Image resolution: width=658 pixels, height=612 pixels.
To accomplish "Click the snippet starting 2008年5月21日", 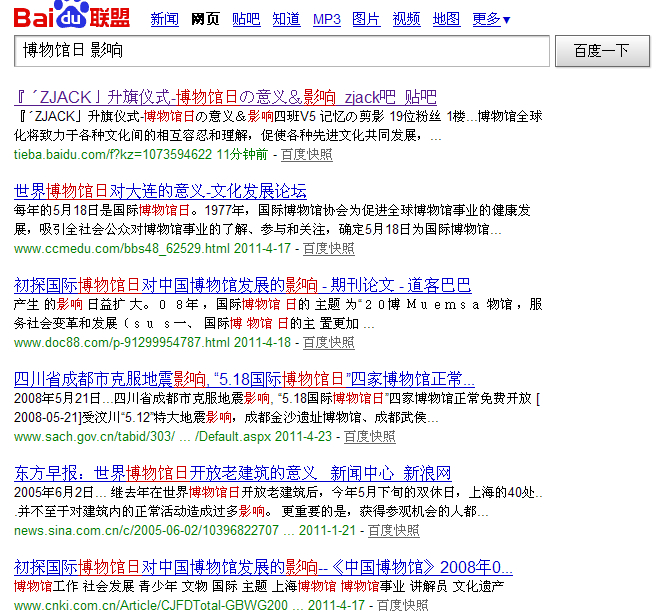I will pyautogui.click(x=277, y=408).
